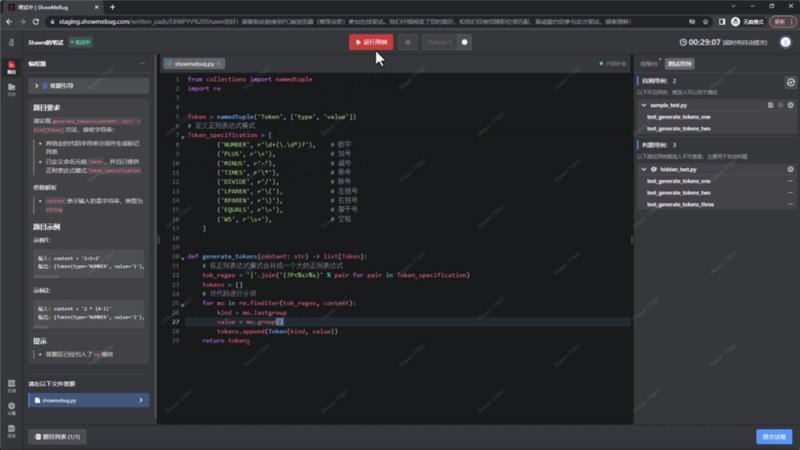Click the settings icon on sample_test.py row
This screenshot has width=800, height=450.
(x=790, y=104)
